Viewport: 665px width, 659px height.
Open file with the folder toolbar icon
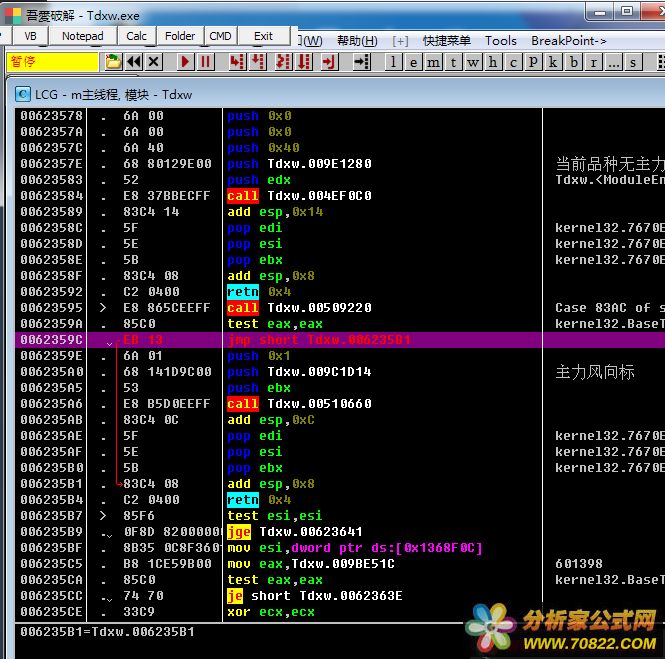[113, 62]
